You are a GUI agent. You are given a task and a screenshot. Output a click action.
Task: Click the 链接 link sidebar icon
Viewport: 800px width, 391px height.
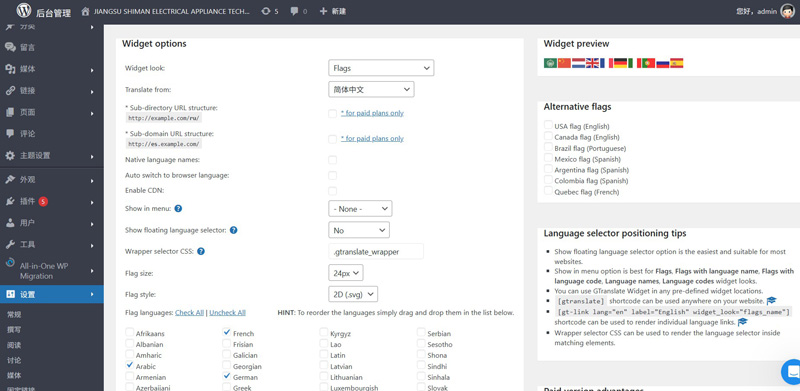click(x=10, y=91)
